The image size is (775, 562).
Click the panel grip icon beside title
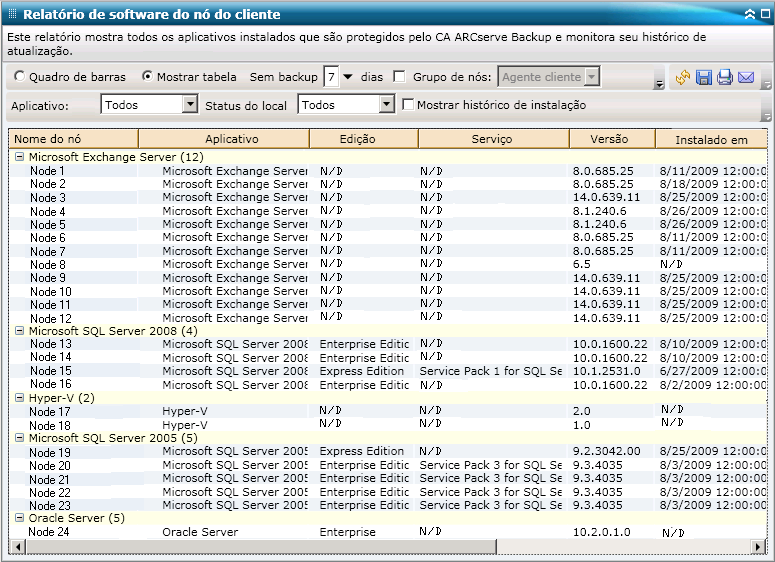[12, 15]
